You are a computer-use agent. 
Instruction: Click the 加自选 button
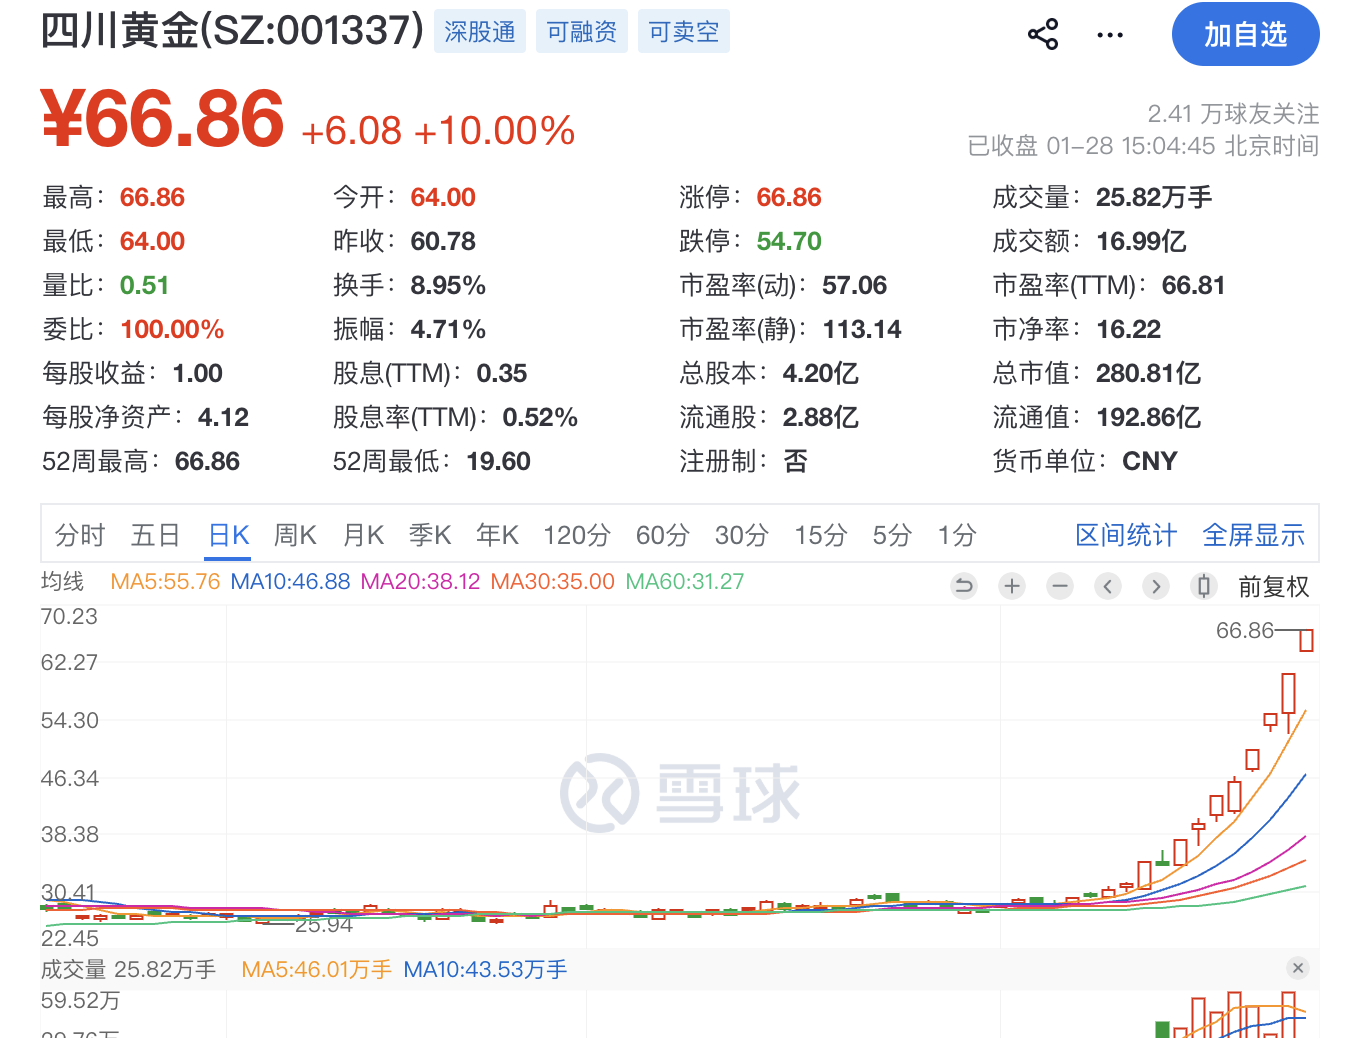point(1246,35)
